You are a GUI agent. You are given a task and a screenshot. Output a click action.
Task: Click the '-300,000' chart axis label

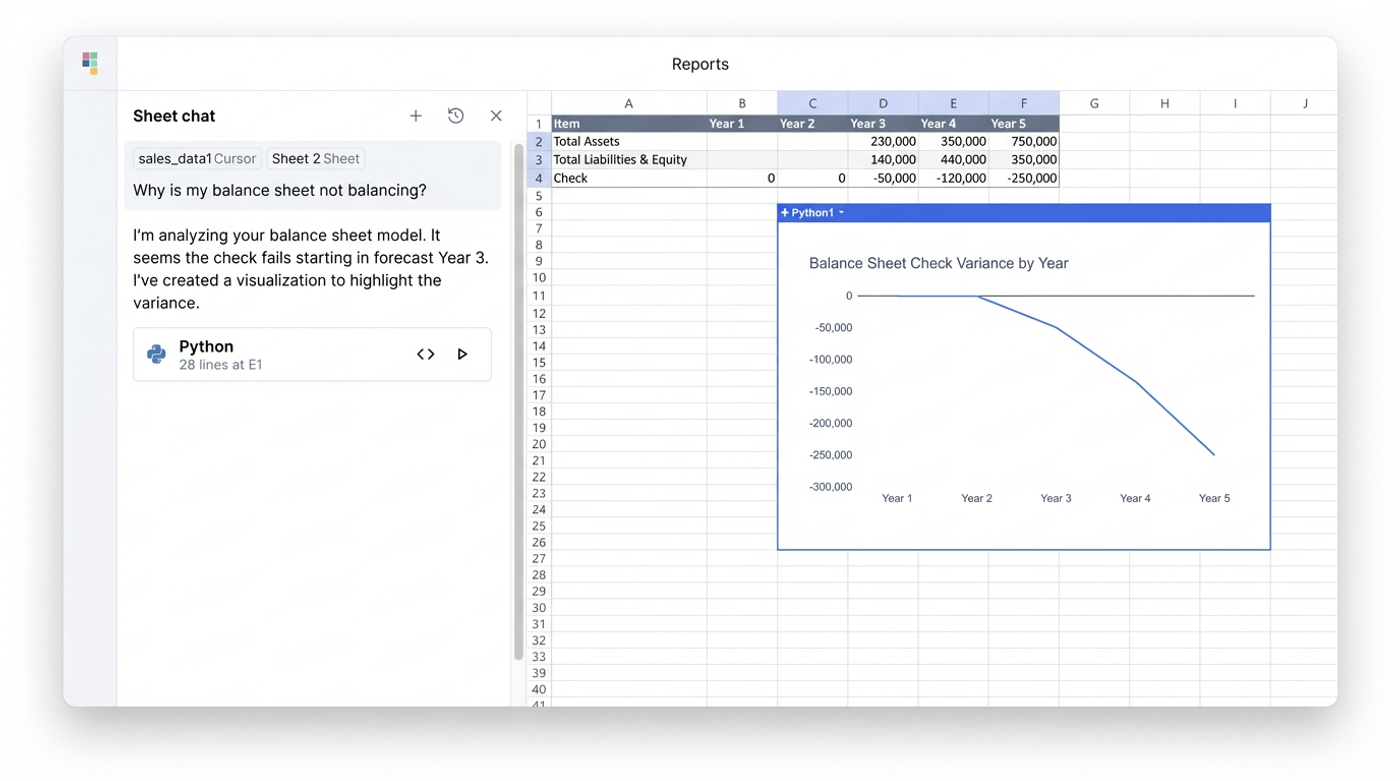click(x=831, y=487)
